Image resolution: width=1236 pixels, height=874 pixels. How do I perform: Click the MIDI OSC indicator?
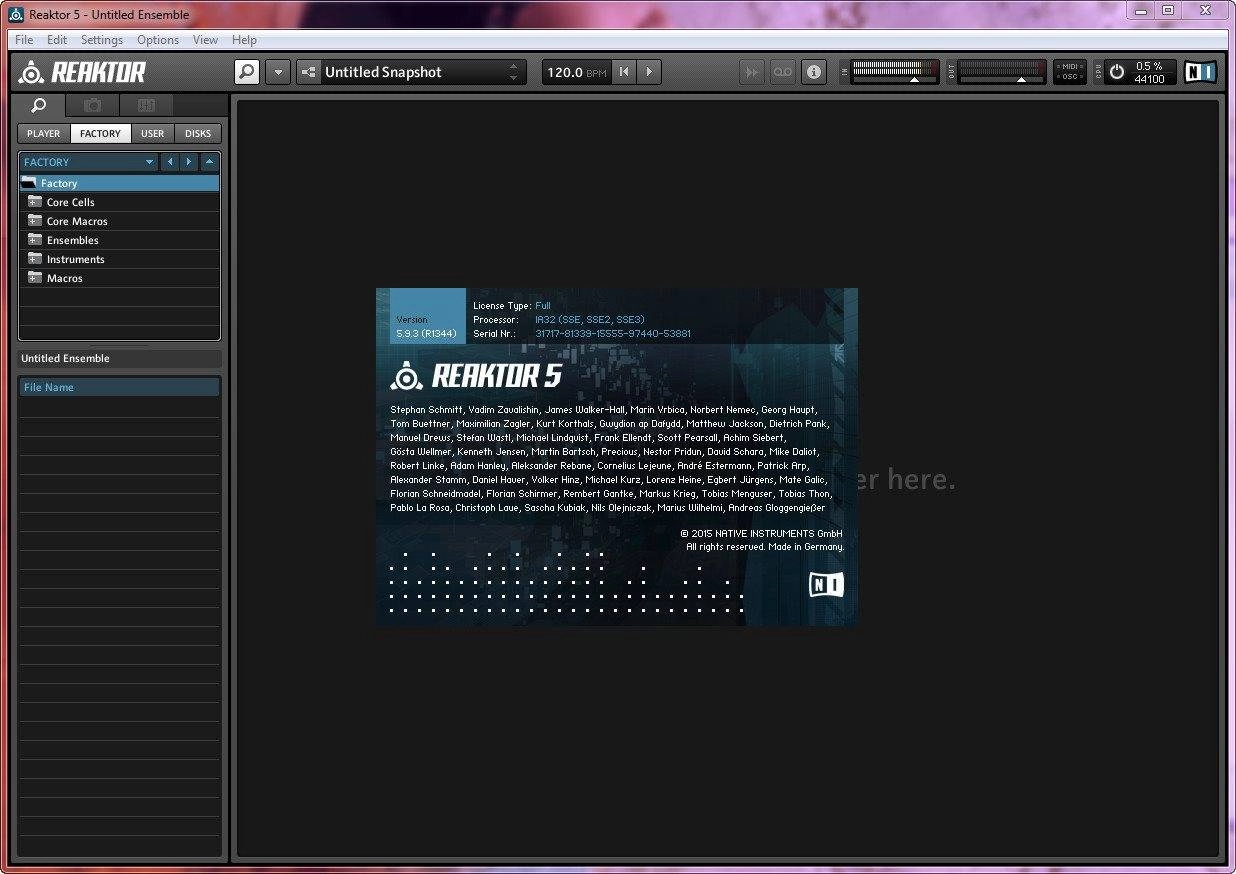(x=1069, y=72)
